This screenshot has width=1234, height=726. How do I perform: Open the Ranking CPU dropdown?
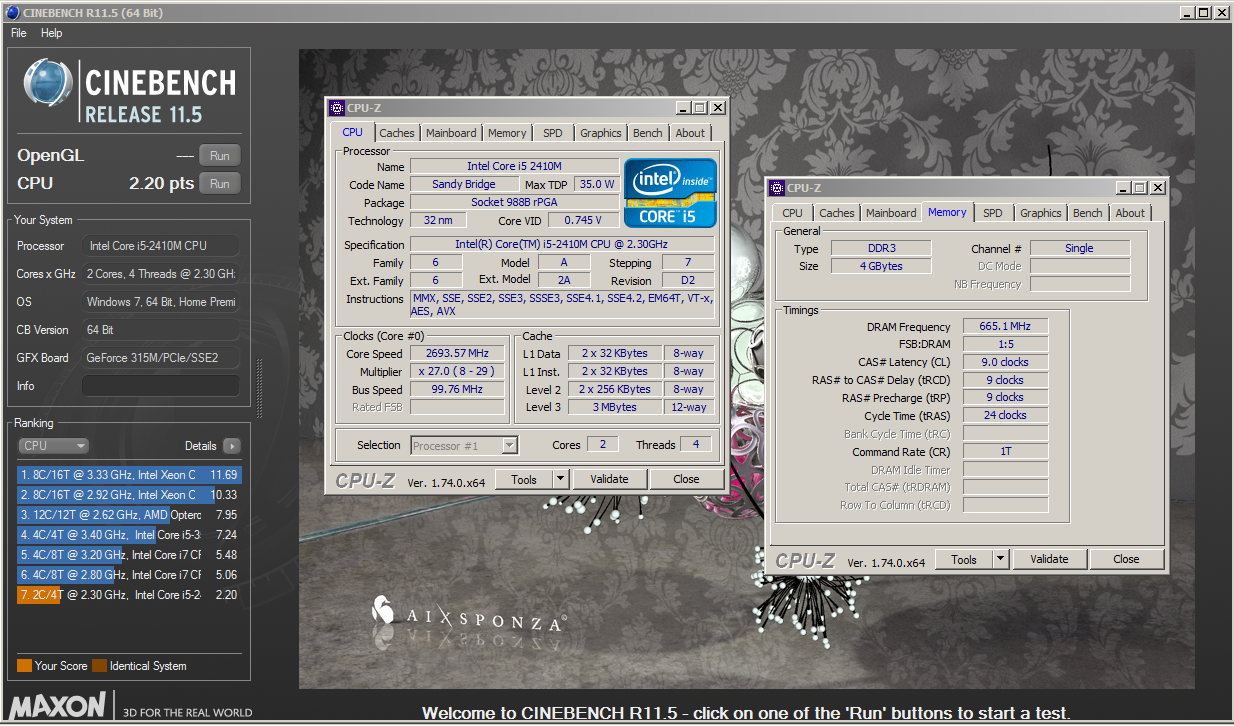pos(54,446)
